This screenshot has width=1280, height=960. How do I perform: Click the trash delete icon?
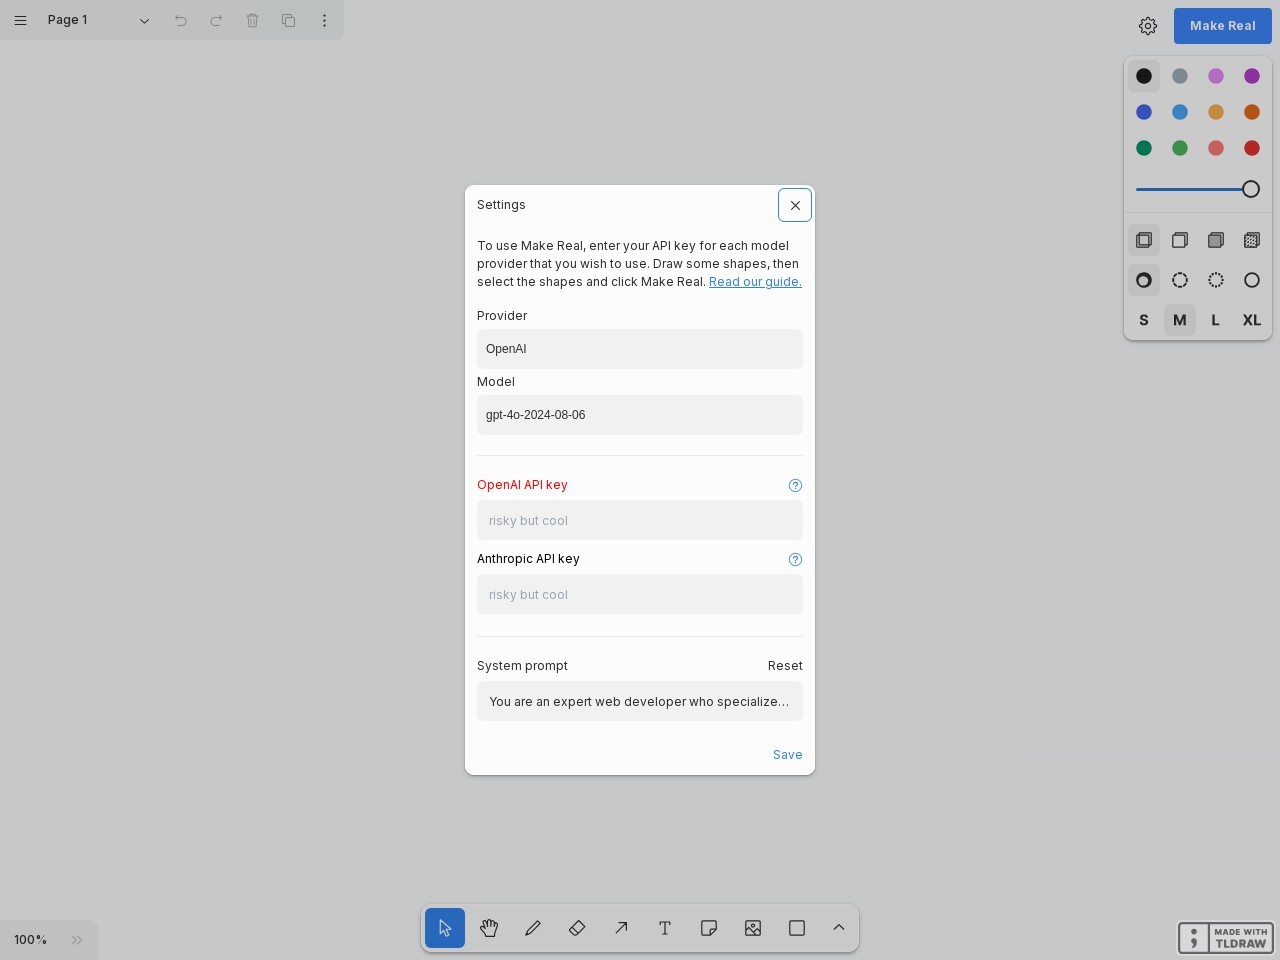(253, 20)
